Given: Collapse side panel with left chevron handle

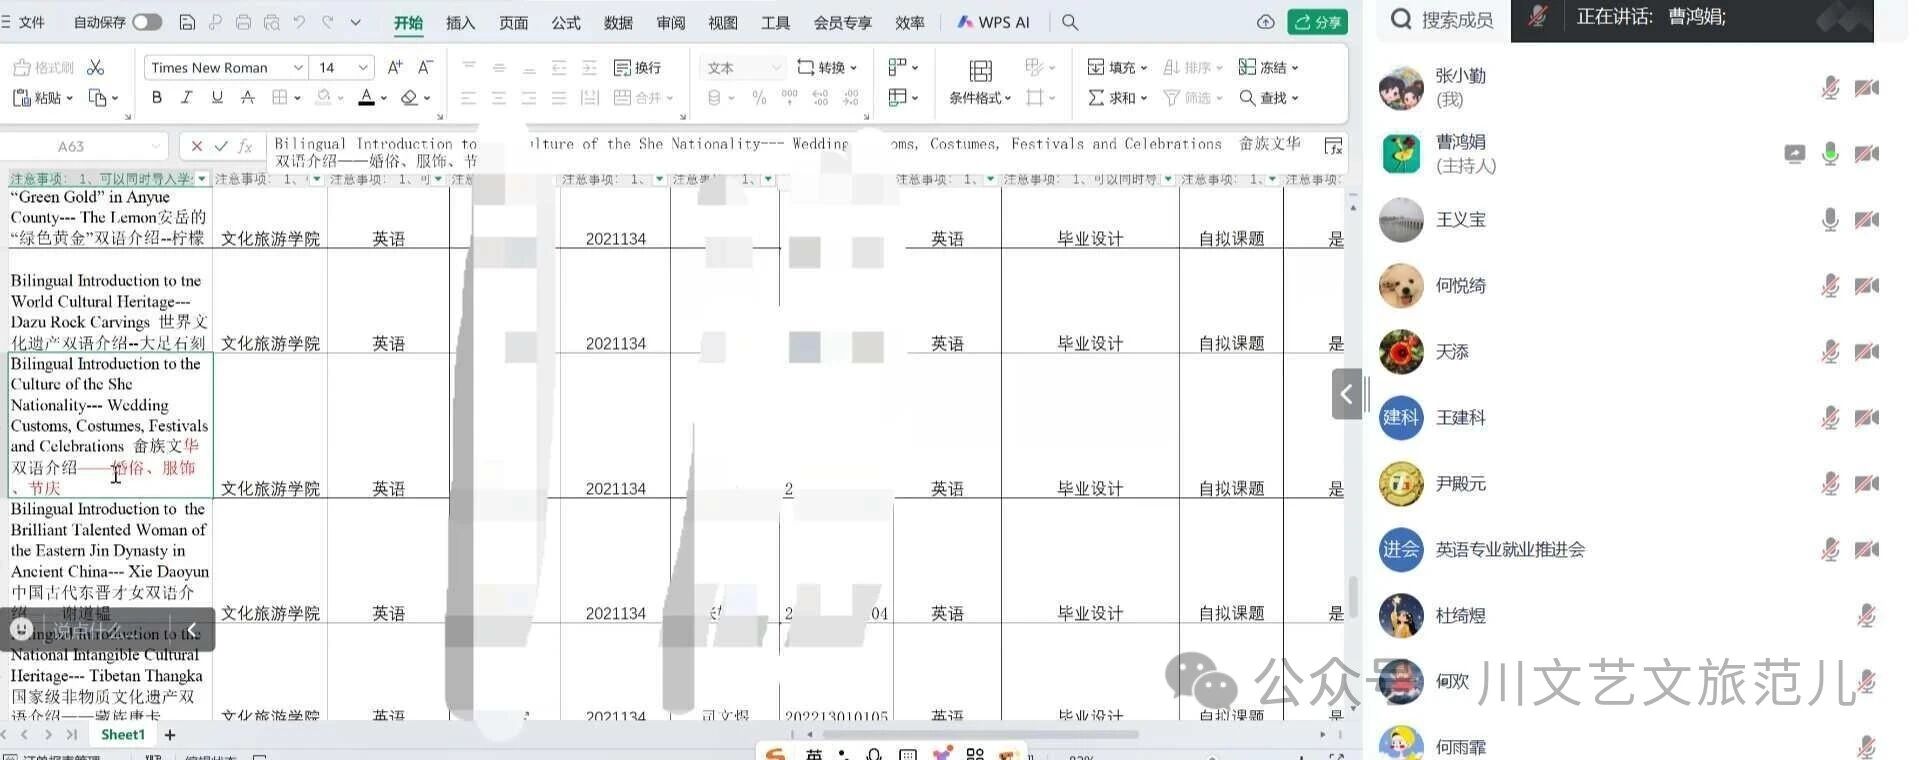Looking at the screenshot, I should coord(1347,394).
